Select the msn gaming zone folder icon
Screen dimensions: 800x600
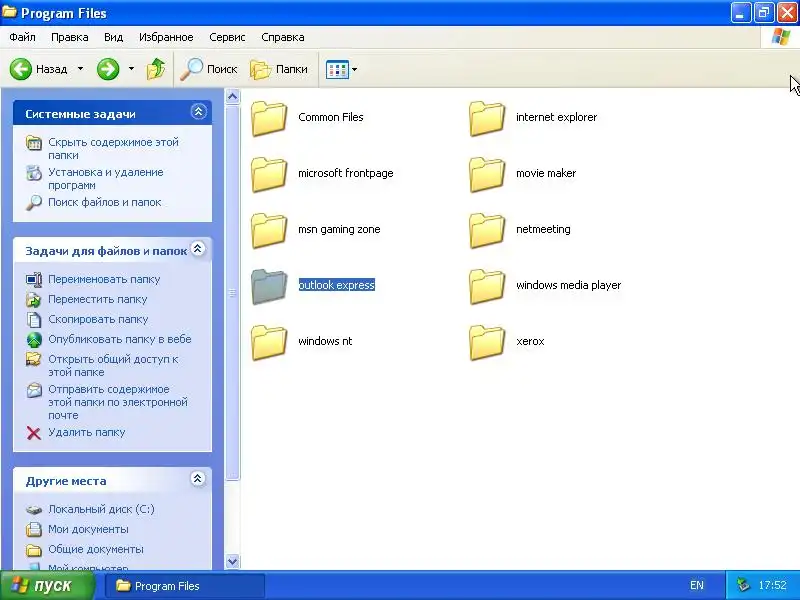(269, 231)
